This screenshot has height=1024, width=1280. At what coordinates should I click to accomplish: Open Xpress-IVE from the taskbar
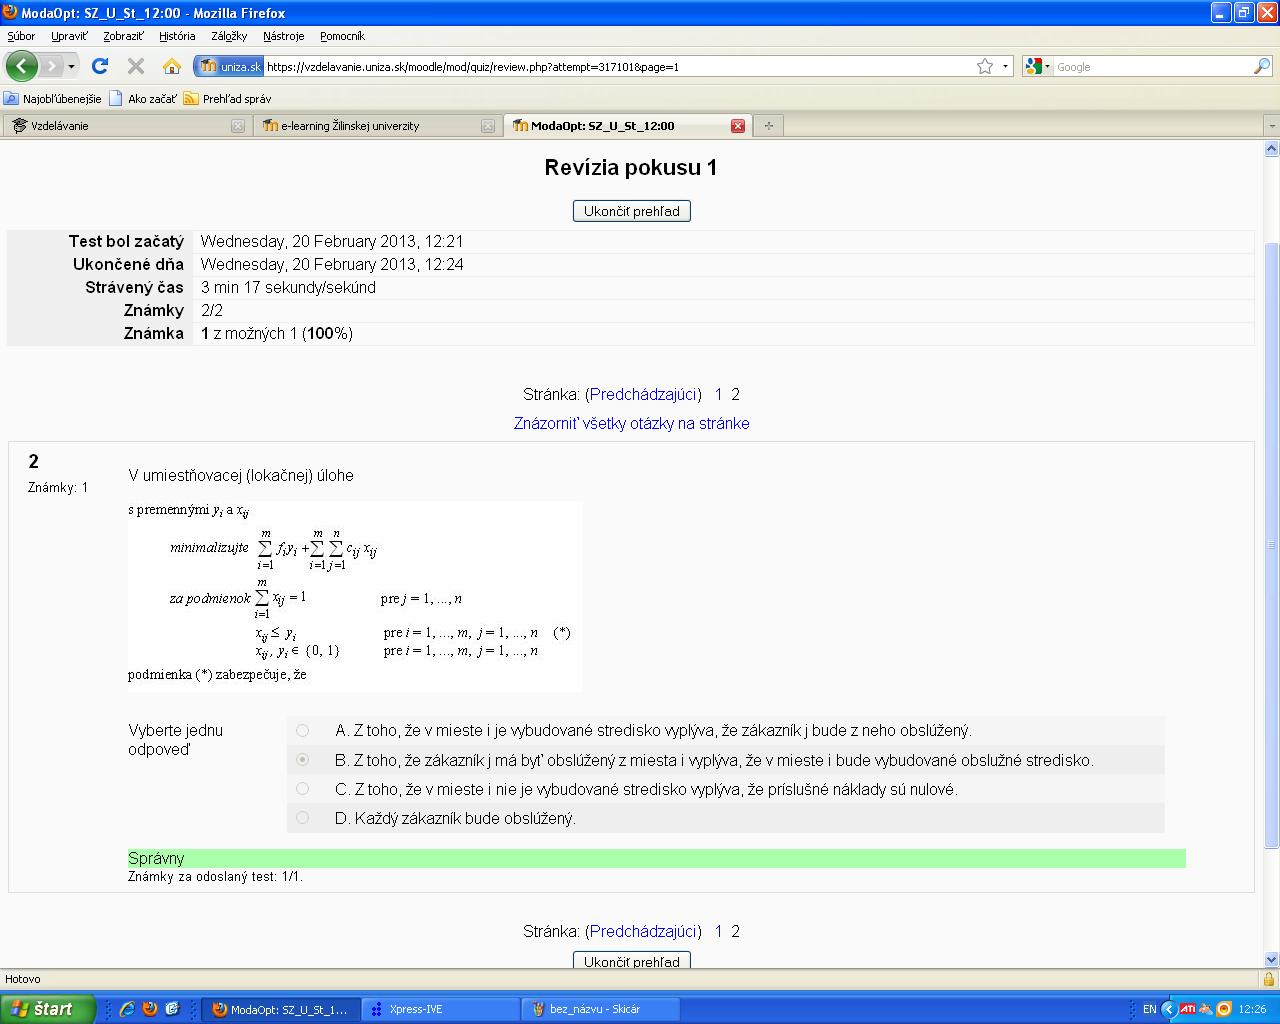[416, 1009]
